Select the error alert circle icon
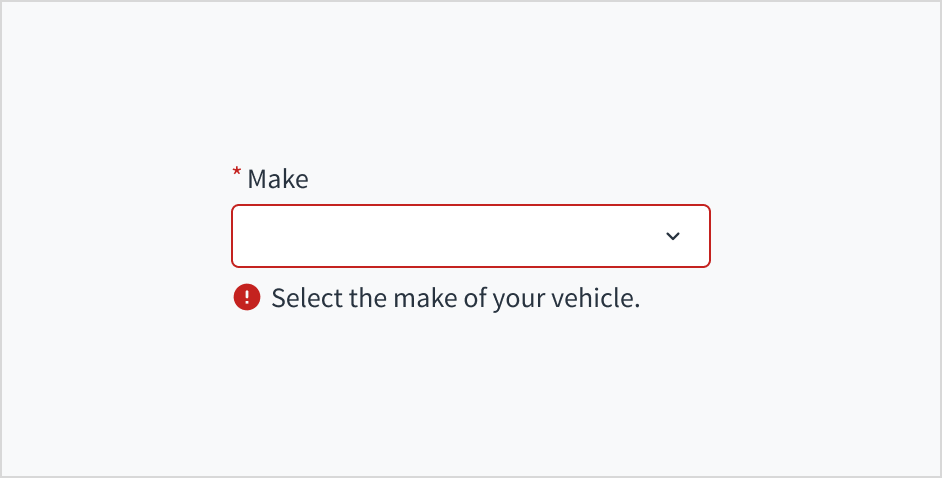Image resolution: width=942 pixels, height=478 pixels. pos(246,297)
